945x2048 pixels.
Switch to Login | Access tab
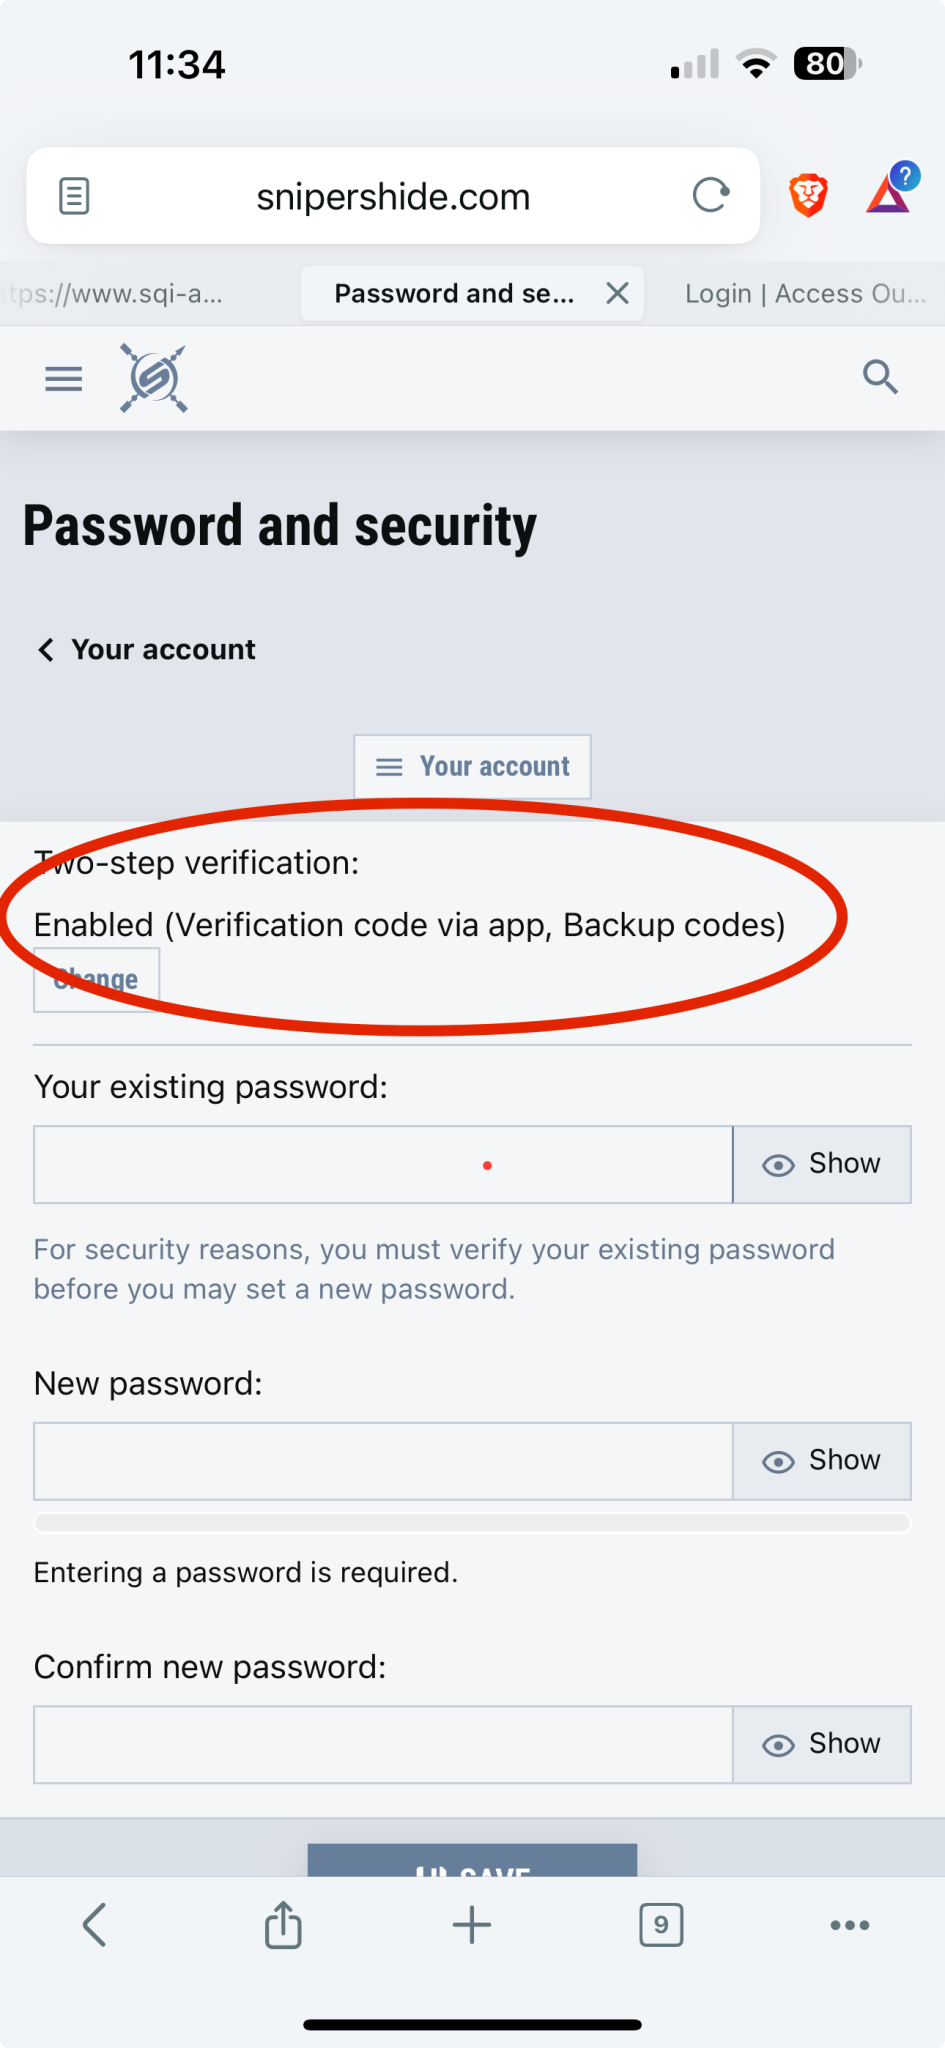pyautogui.click(x=805, y=293)
